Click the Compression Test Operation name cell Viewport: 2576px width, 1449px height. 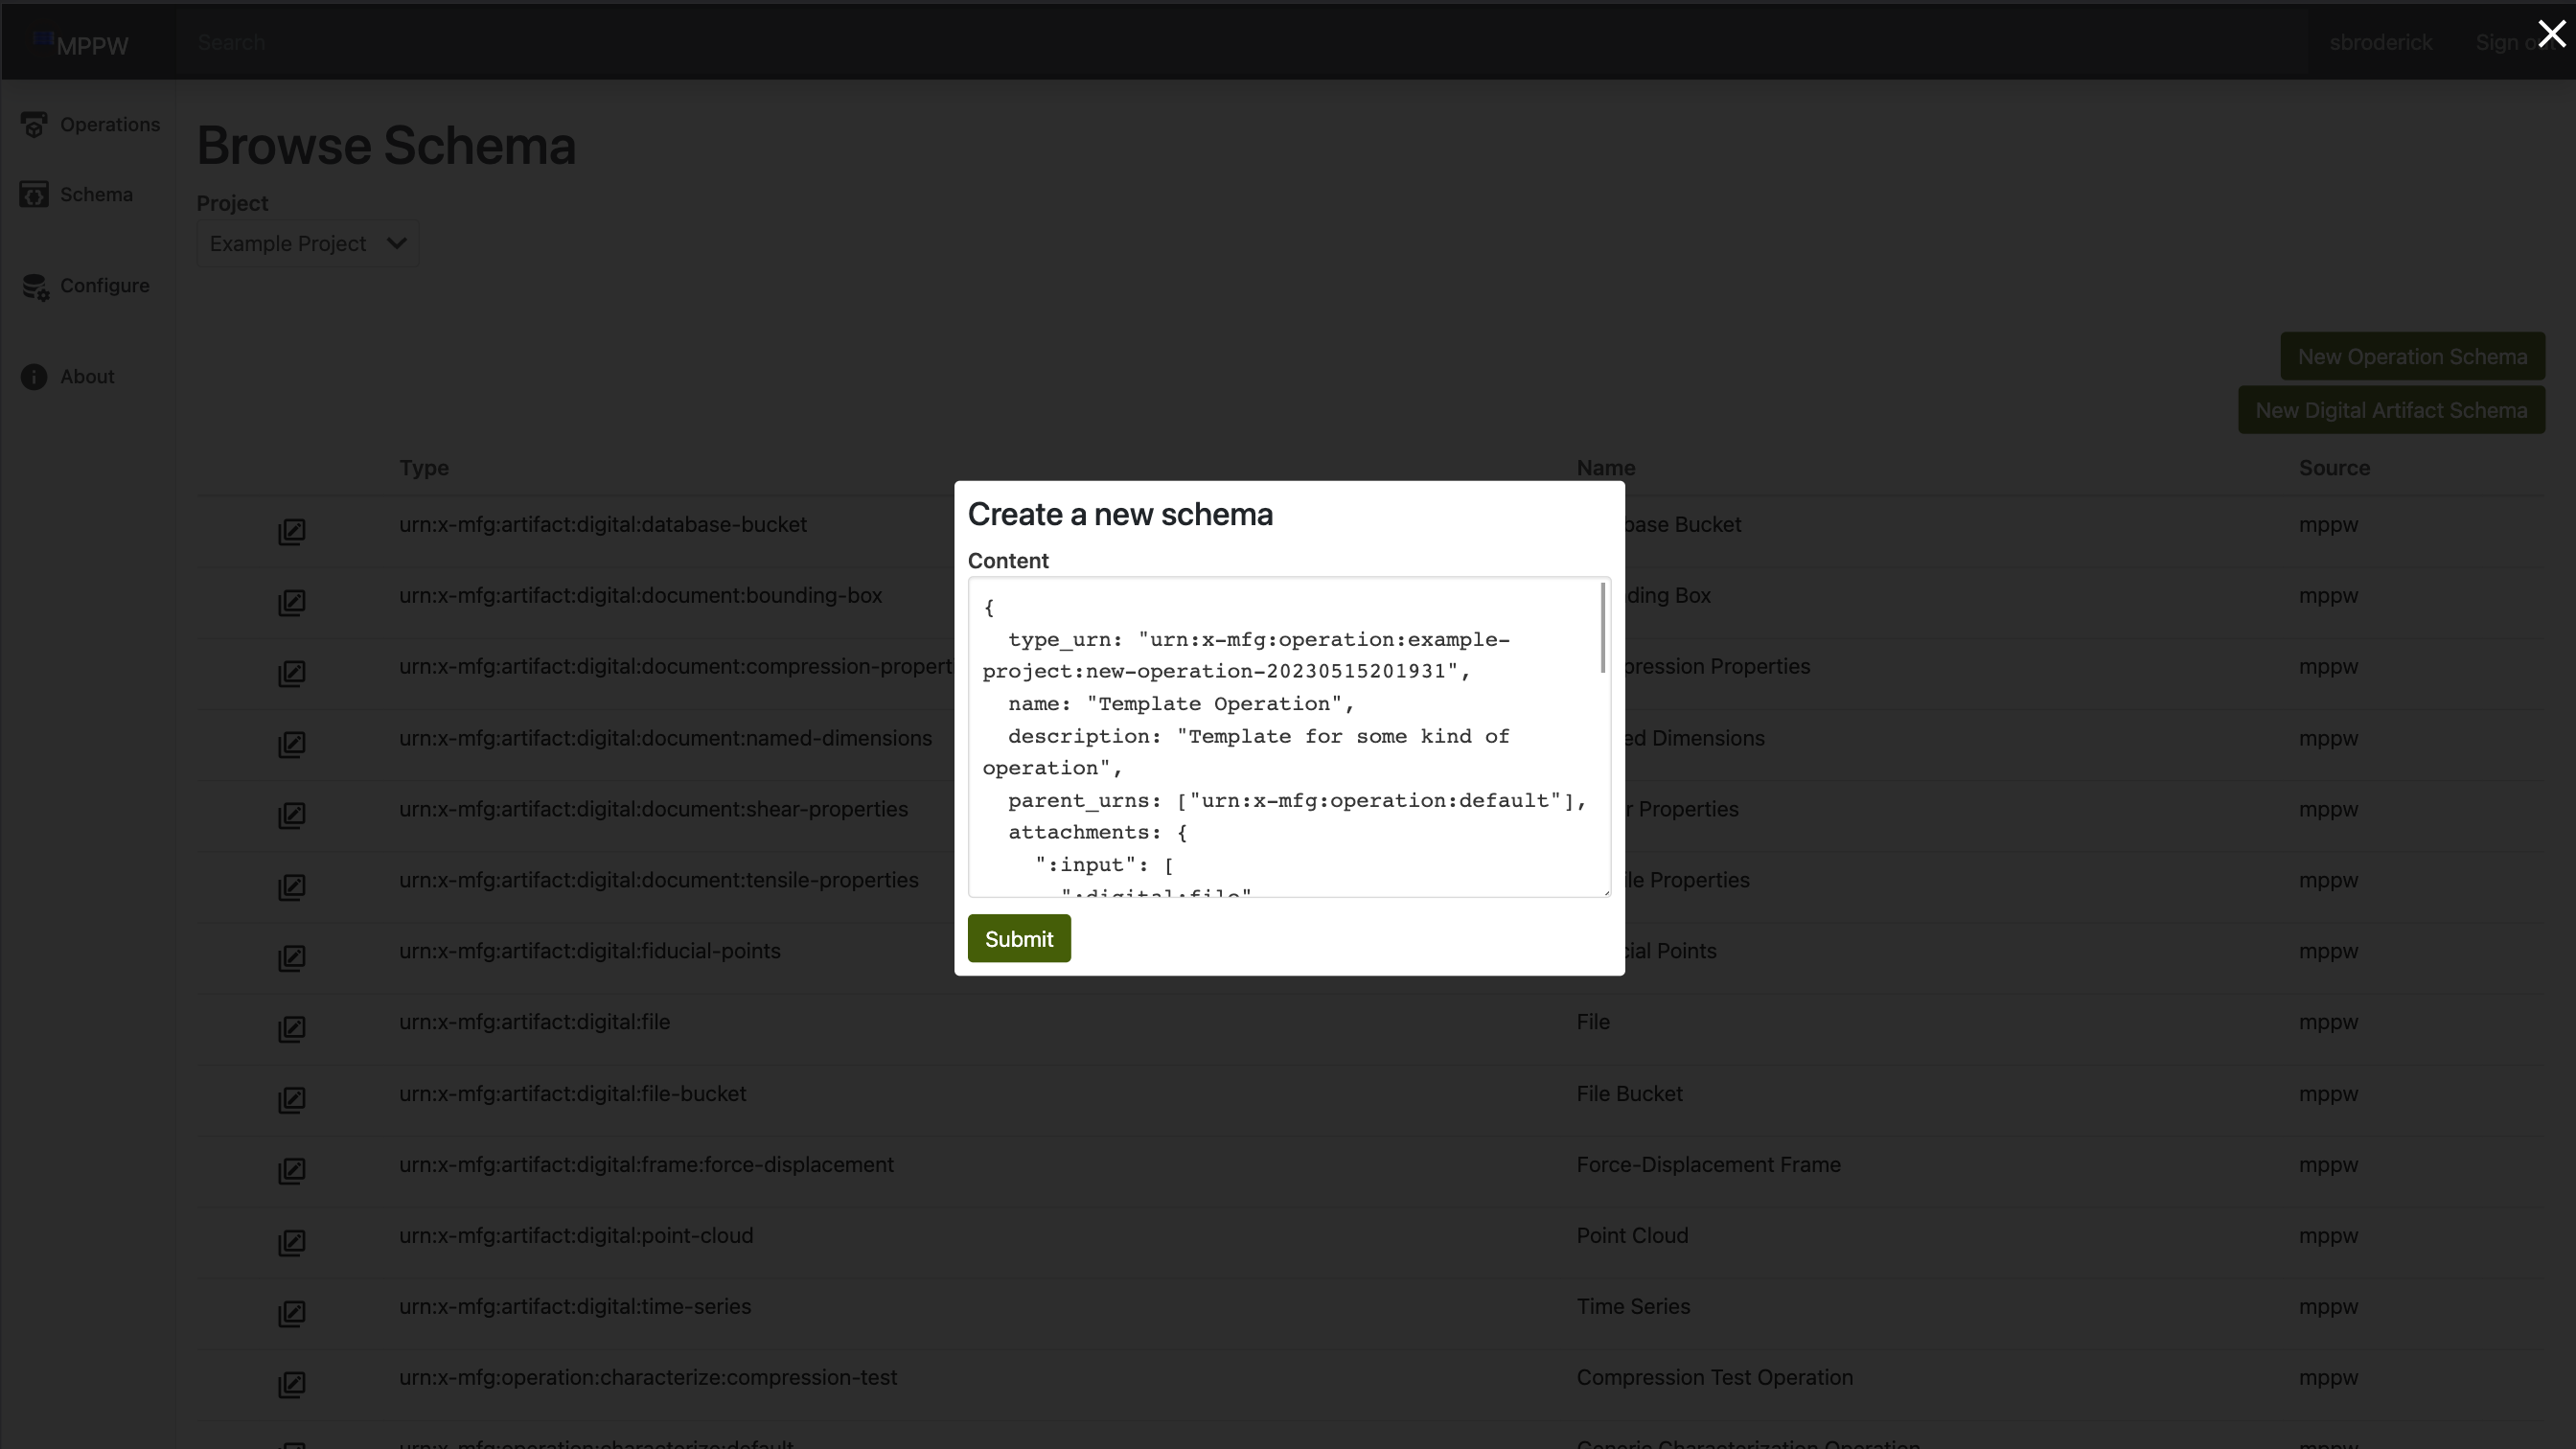pyautogui.click(x=1714, y=1378)
